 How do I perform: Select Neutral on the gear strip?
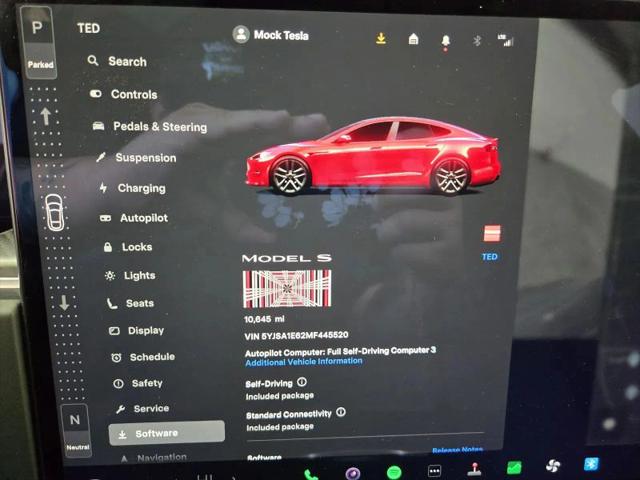(76, 431)
